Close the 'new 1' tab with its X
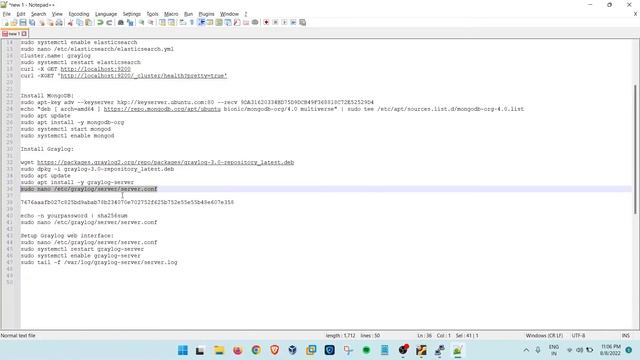Screen dimensions: 640x360 pos(24,34)
